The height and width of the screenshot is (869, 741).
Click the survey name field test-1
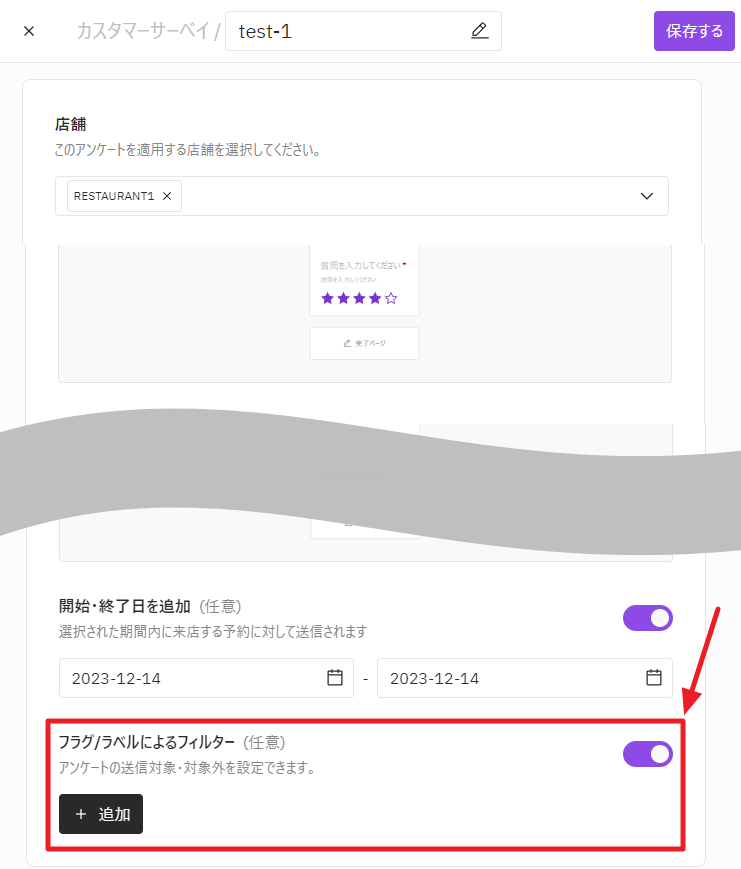click(350, 31)
